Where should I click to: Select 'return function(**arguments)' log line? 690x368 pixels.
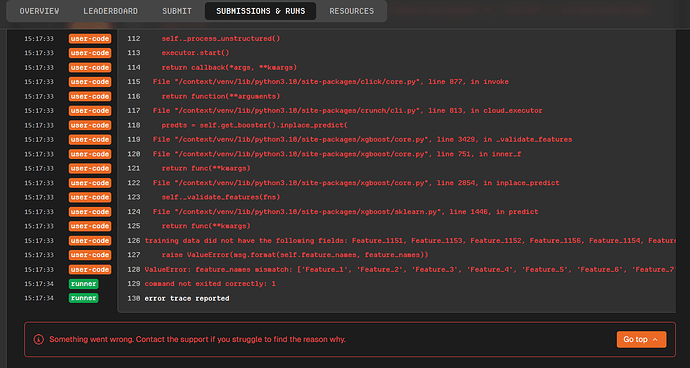[220, 96]
